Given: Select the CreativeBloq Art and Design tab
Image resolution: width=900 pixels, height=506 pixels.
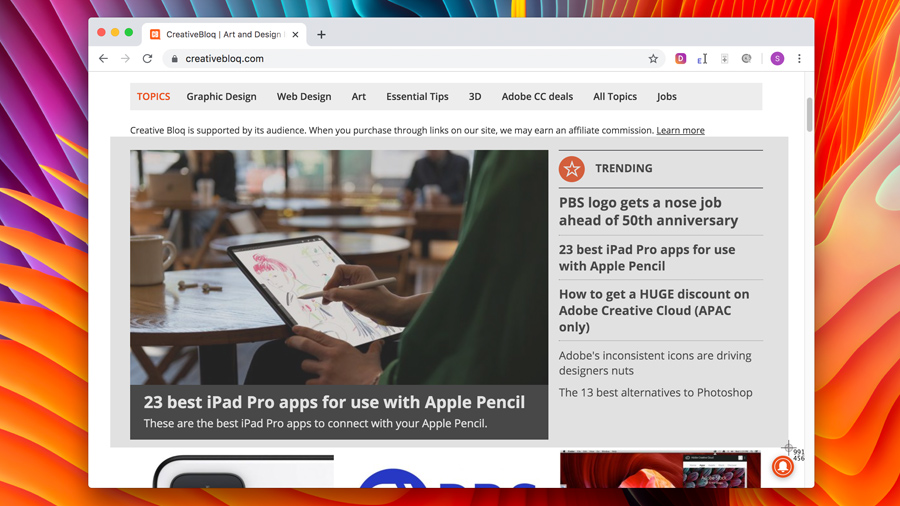Looking at the screenshot, I should (224, 34).
